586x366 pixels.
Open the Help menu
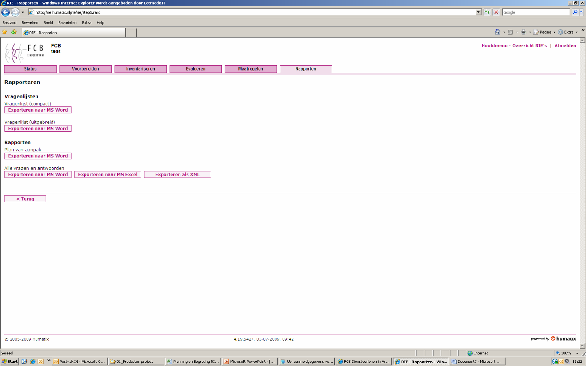tap(100, 22)
